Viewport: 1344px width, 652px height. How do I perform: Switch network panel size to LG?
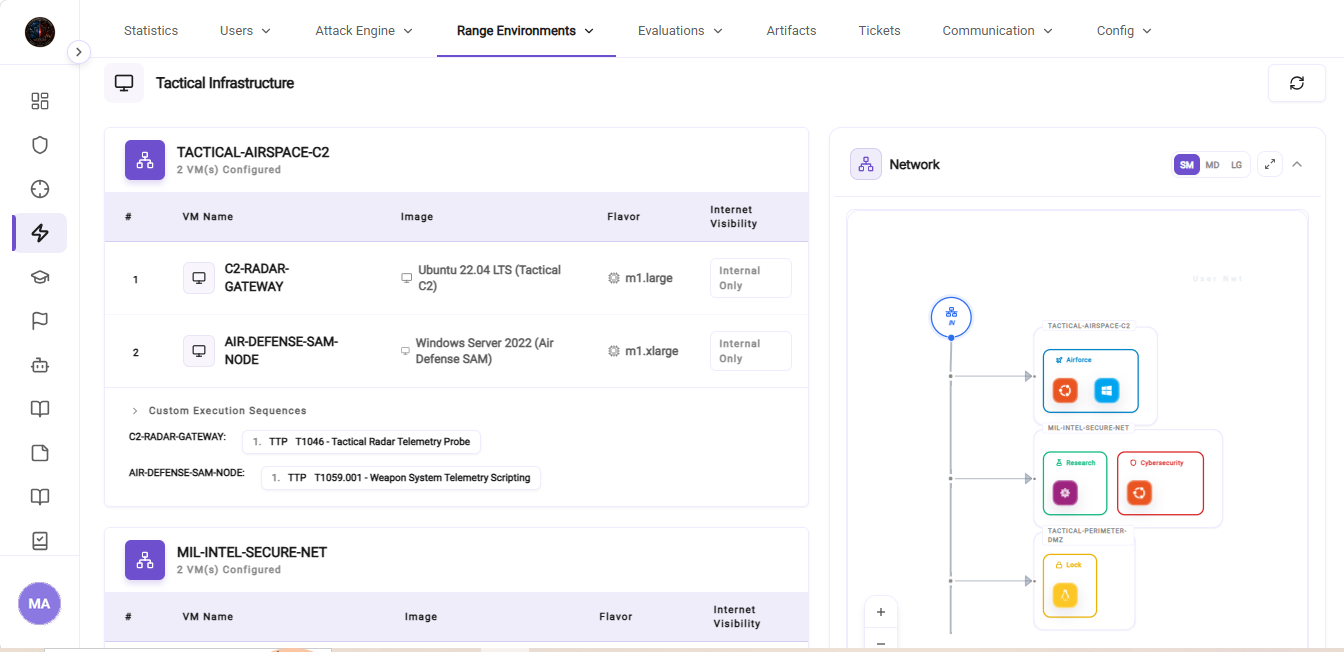(1237, 165)
